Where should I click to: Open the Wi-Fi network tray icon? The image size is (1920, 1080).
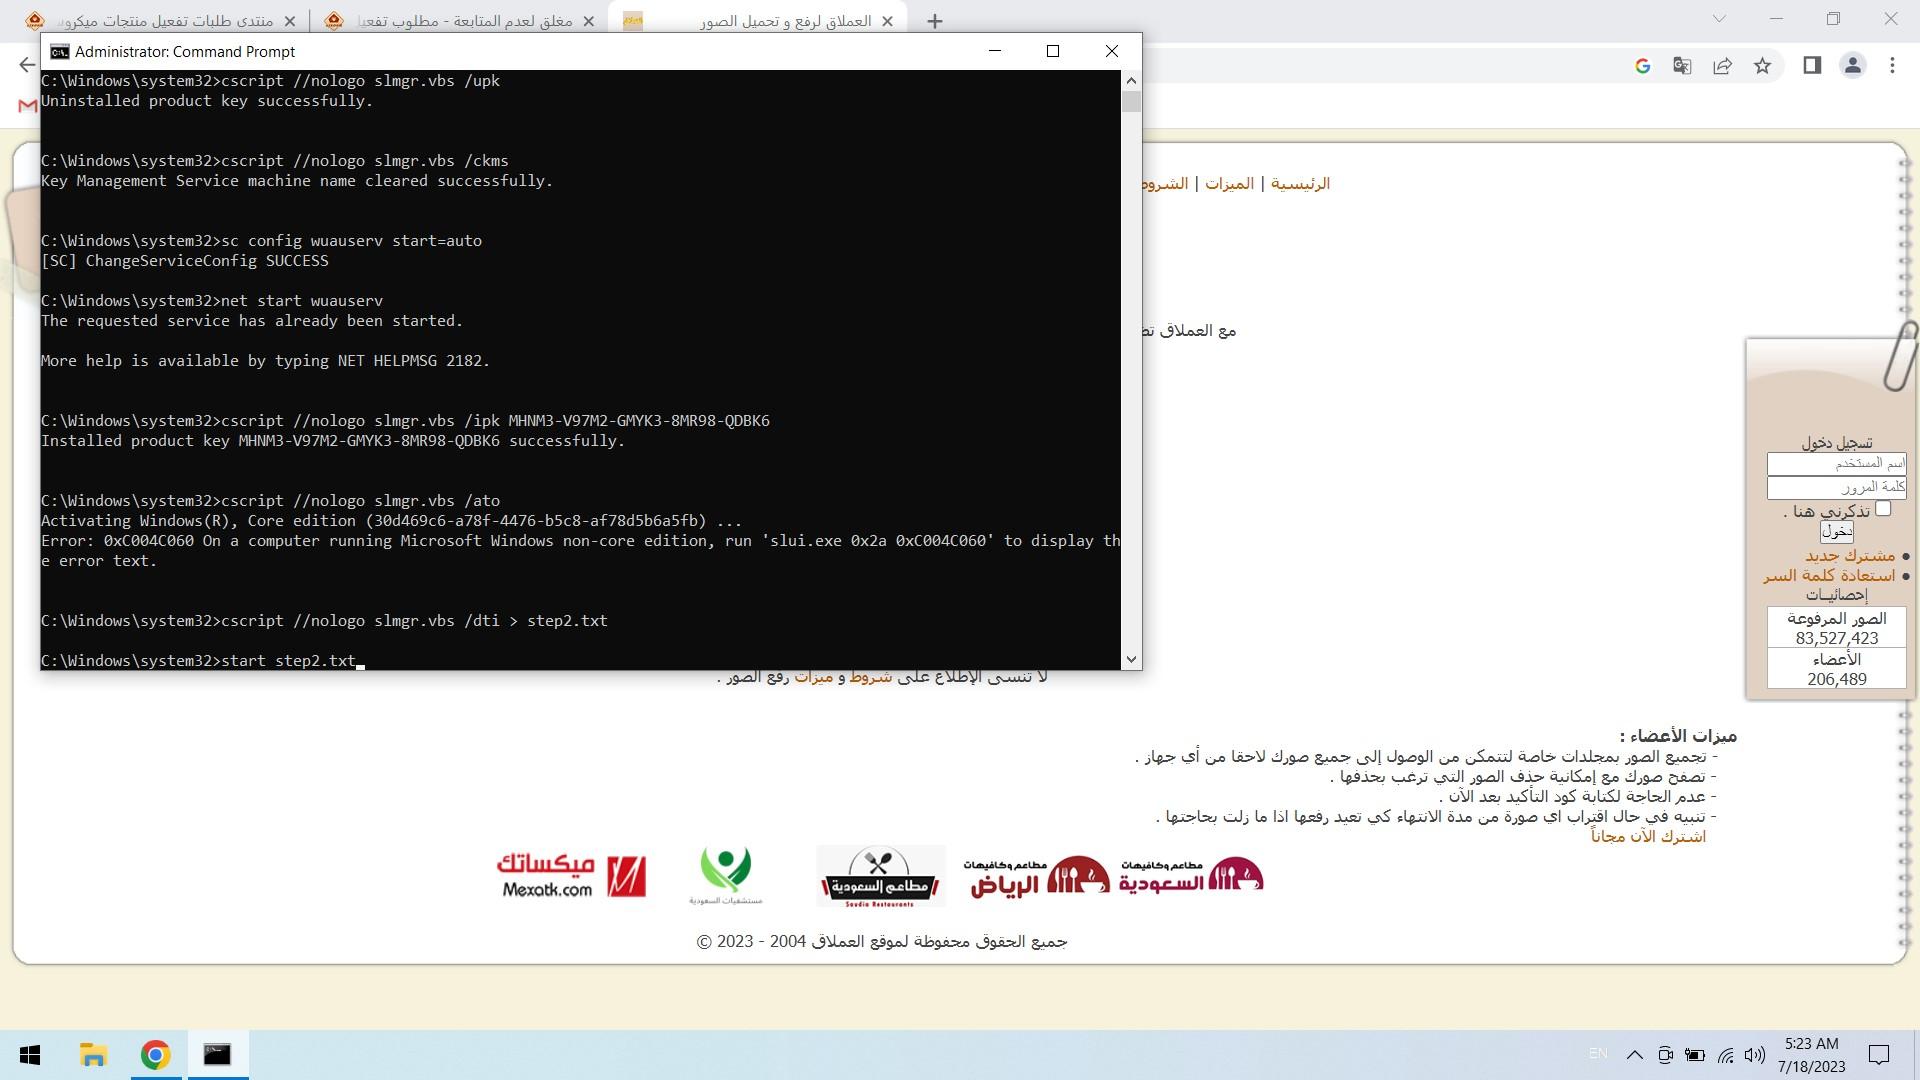point(1726,1055)
